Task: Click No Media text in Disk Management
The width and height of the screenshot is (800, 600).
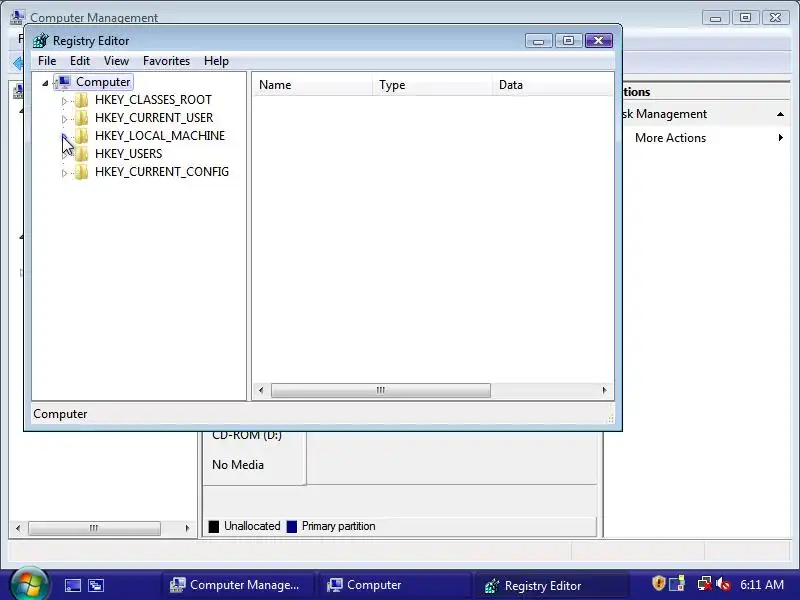Action: point(238,465)
